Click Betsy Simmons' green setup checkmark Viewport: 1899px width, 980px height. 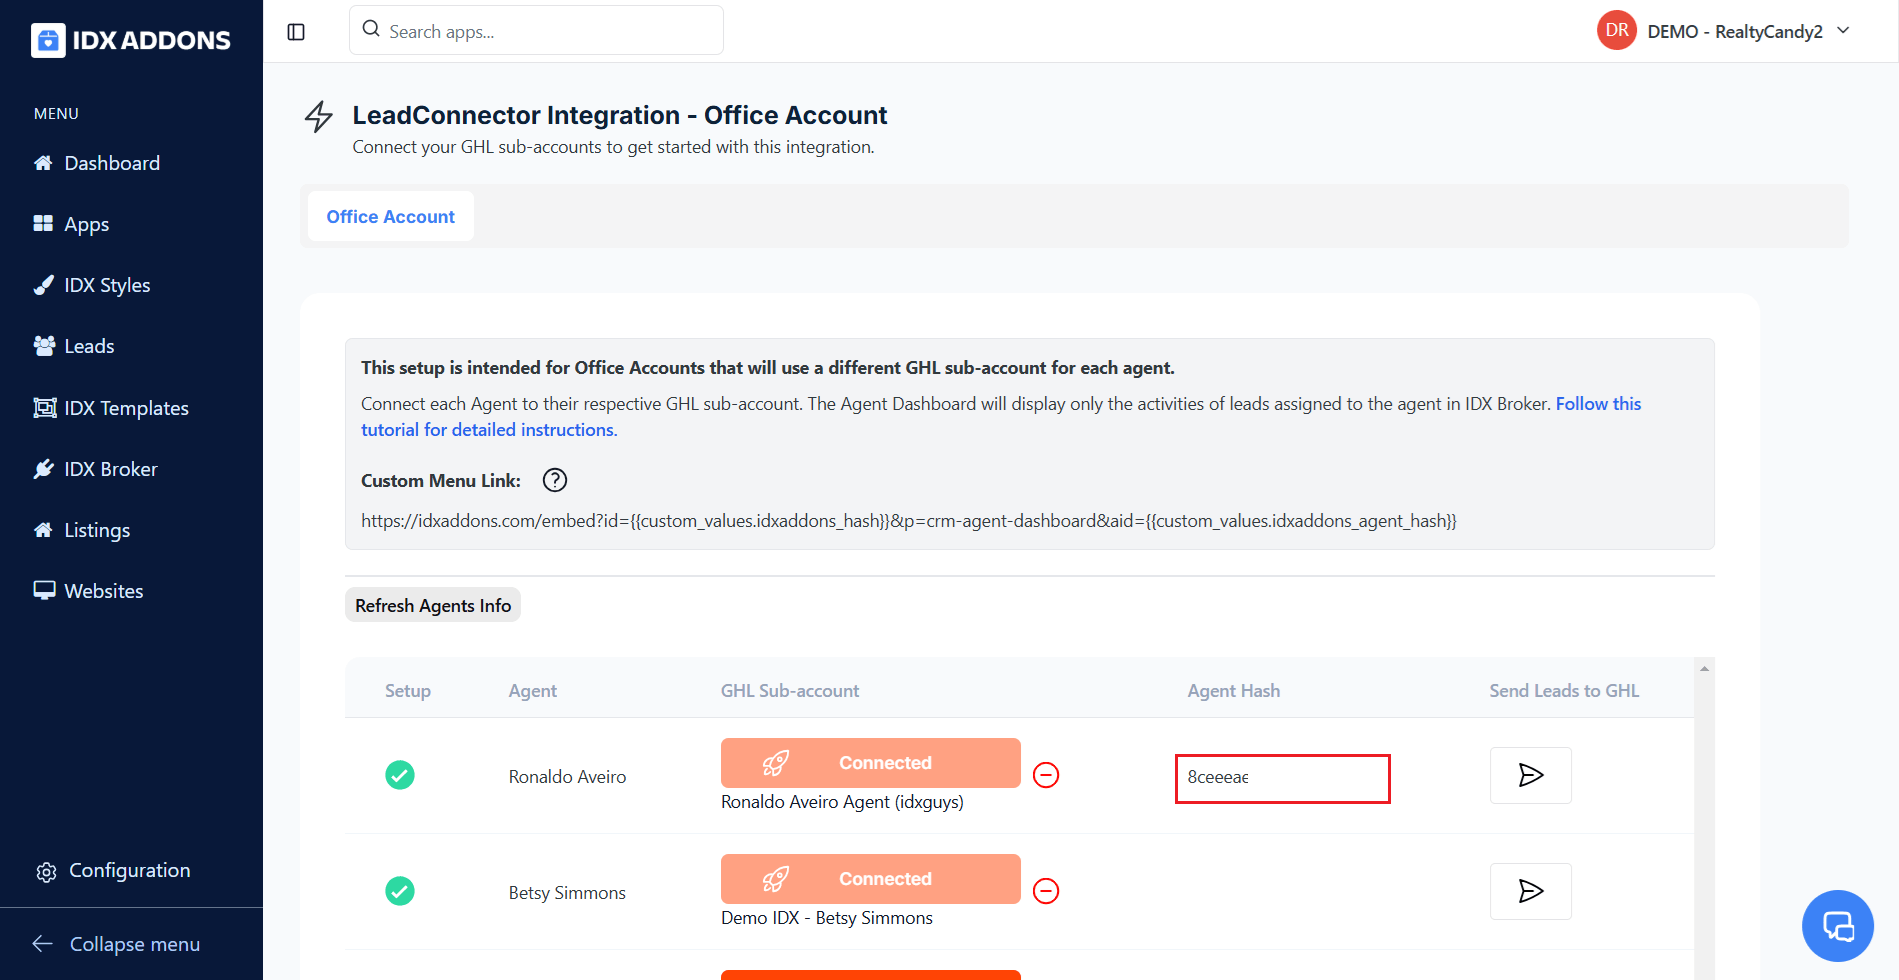400,891
